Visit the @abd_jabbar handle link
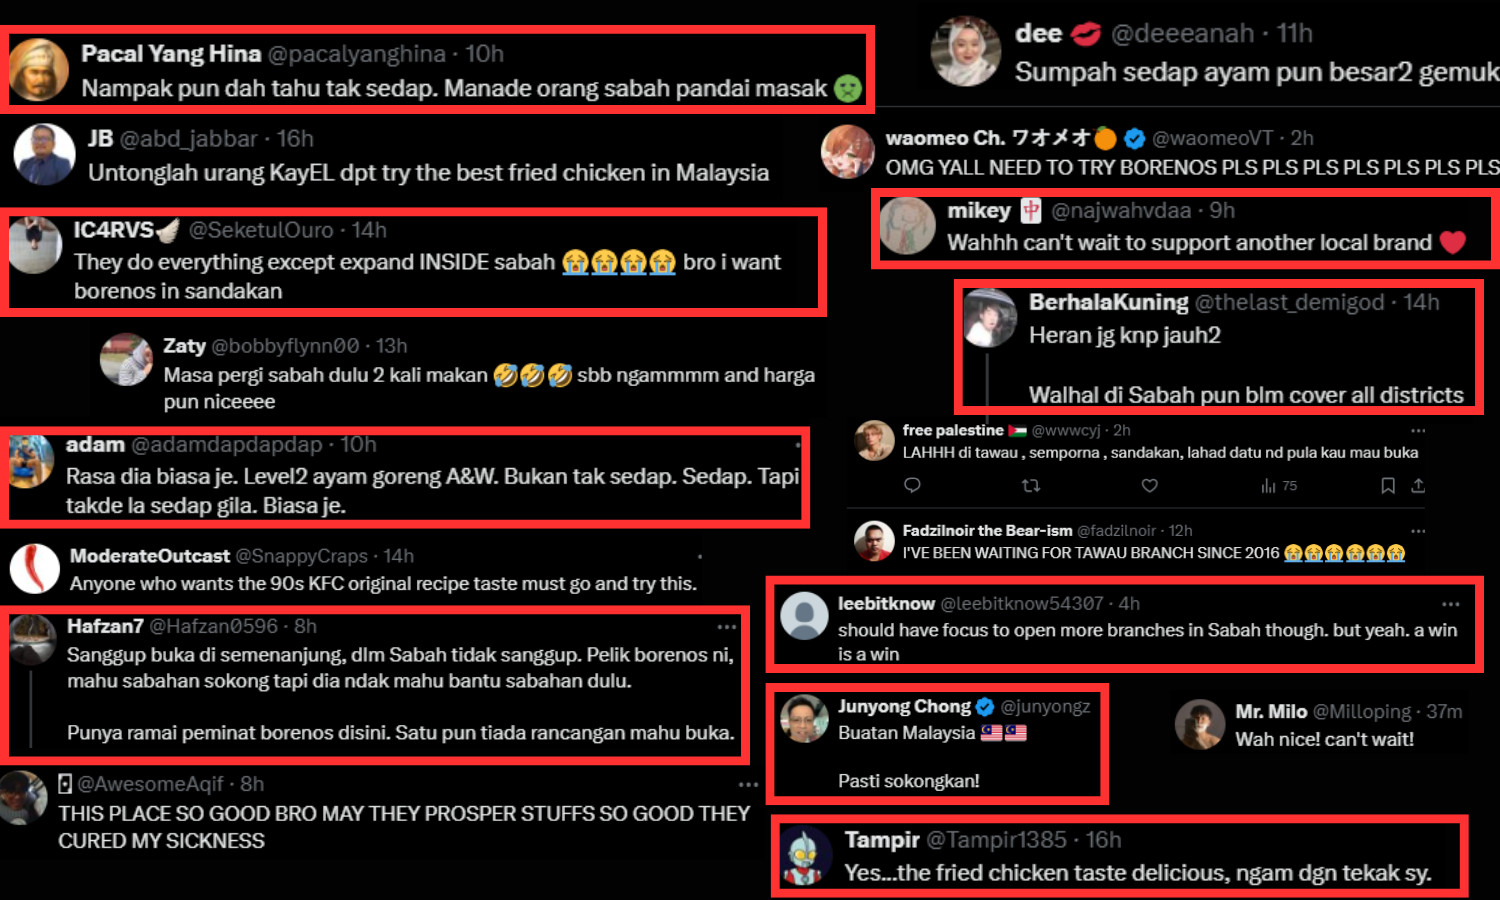 pyautogui.click(x=189, y=139)
